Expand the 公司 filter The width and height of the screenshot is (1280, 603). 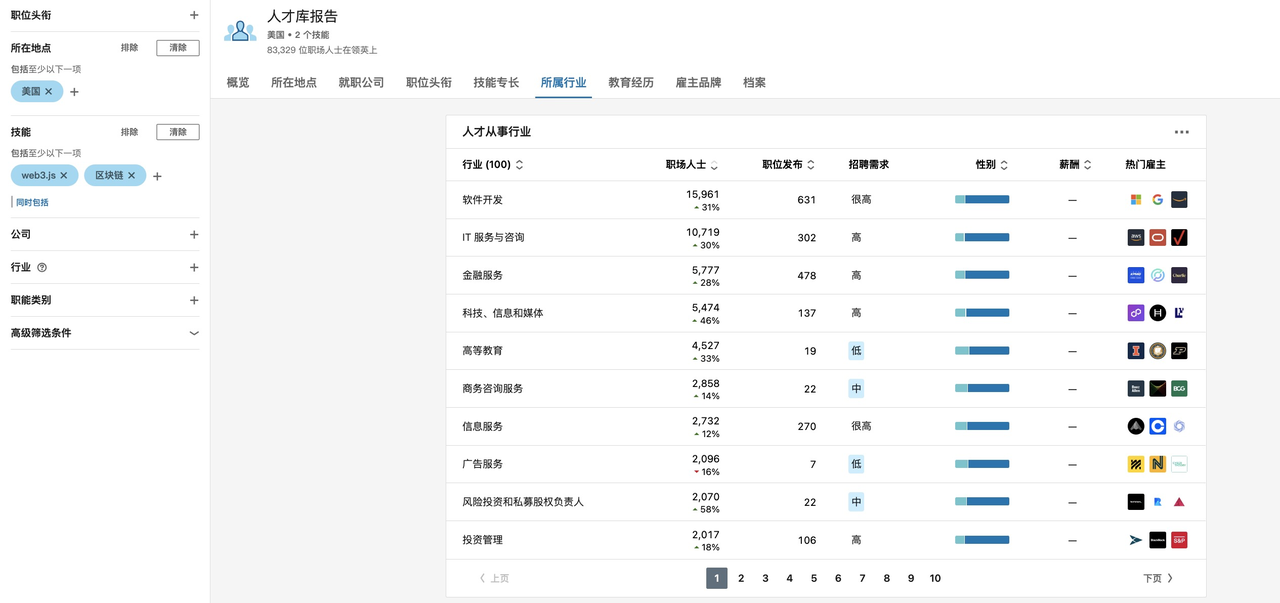tap(194, 234)
